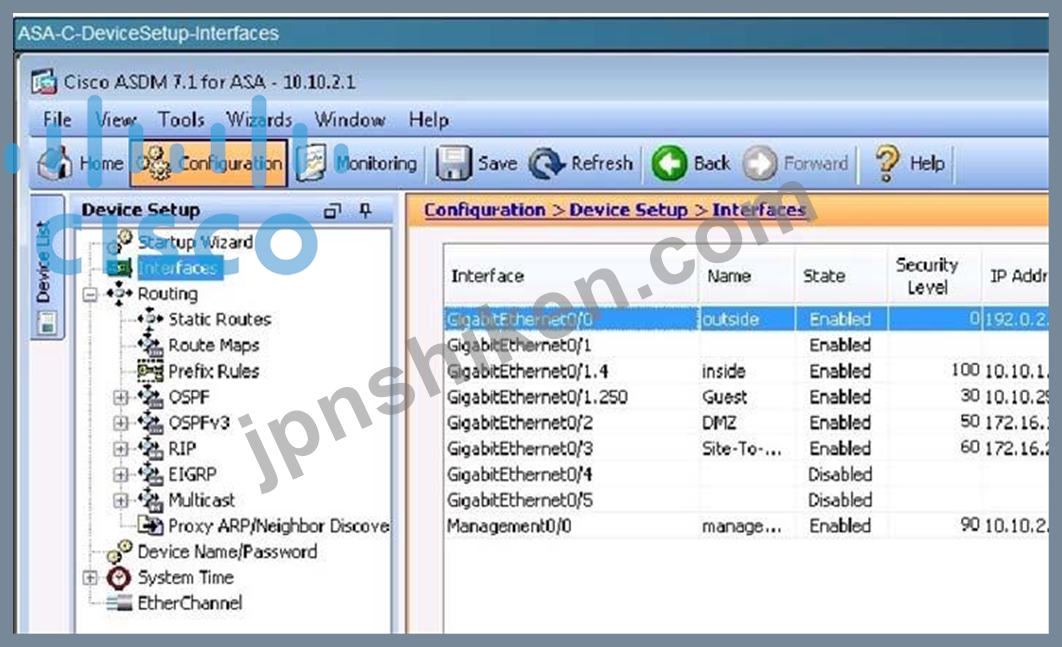Click the EIGRP tree icon

tap(150, 474)
